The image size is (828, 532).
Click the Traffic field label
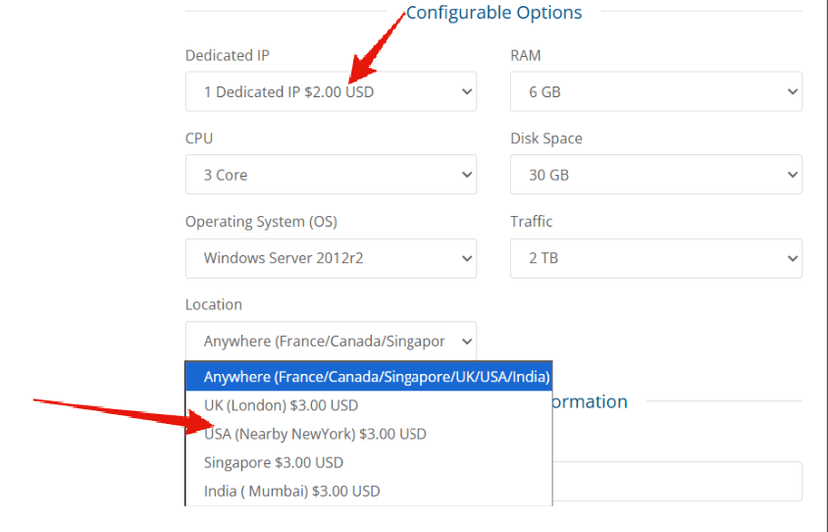click(531, 222)
